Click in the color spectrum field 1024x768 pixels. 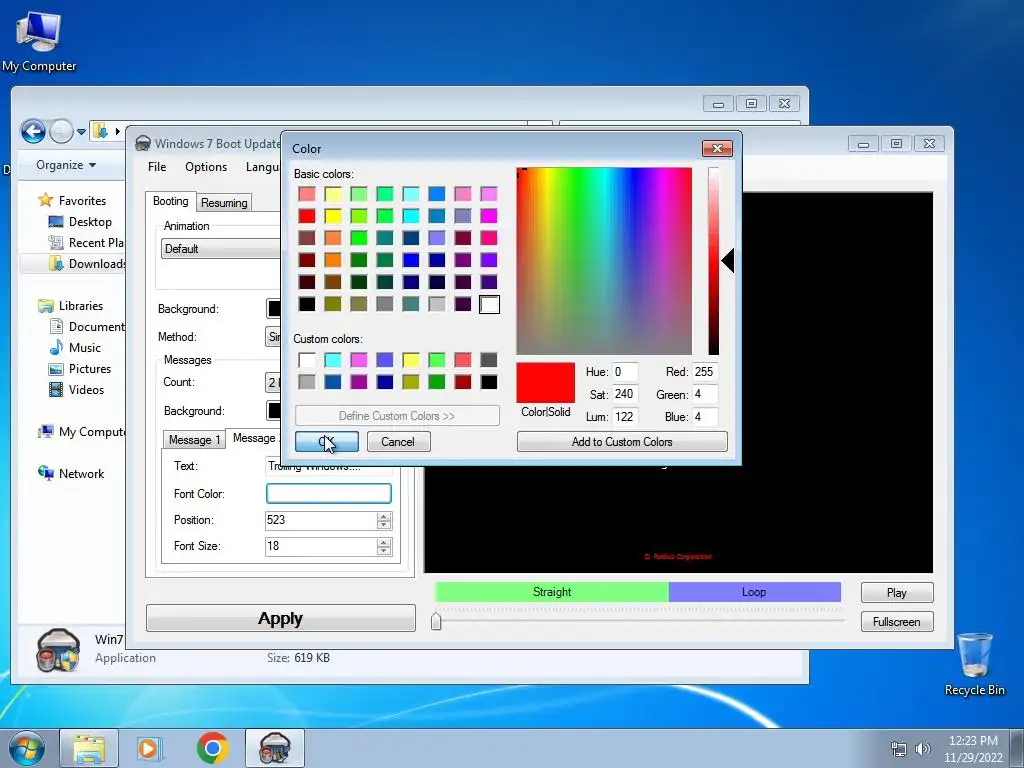click(x=604, y=261)
